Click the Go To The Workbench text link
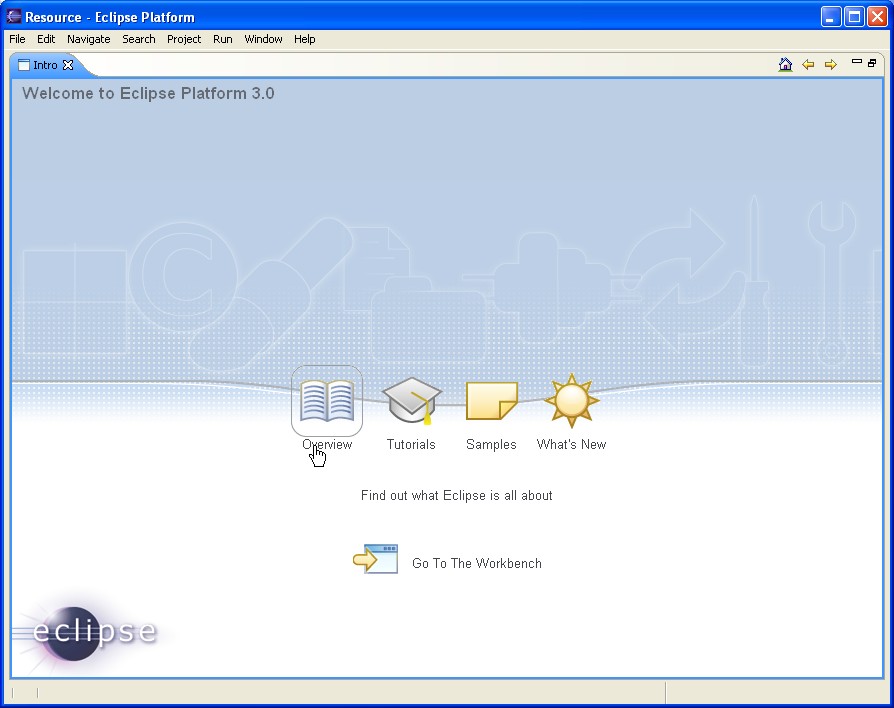This screenshot has width=894, height=708. coord(477,563)
